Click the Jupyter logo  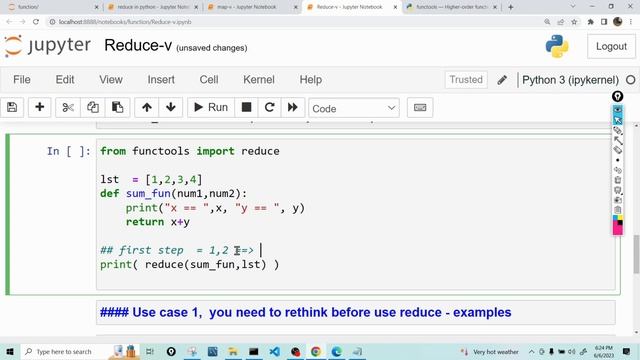point(47,46)
